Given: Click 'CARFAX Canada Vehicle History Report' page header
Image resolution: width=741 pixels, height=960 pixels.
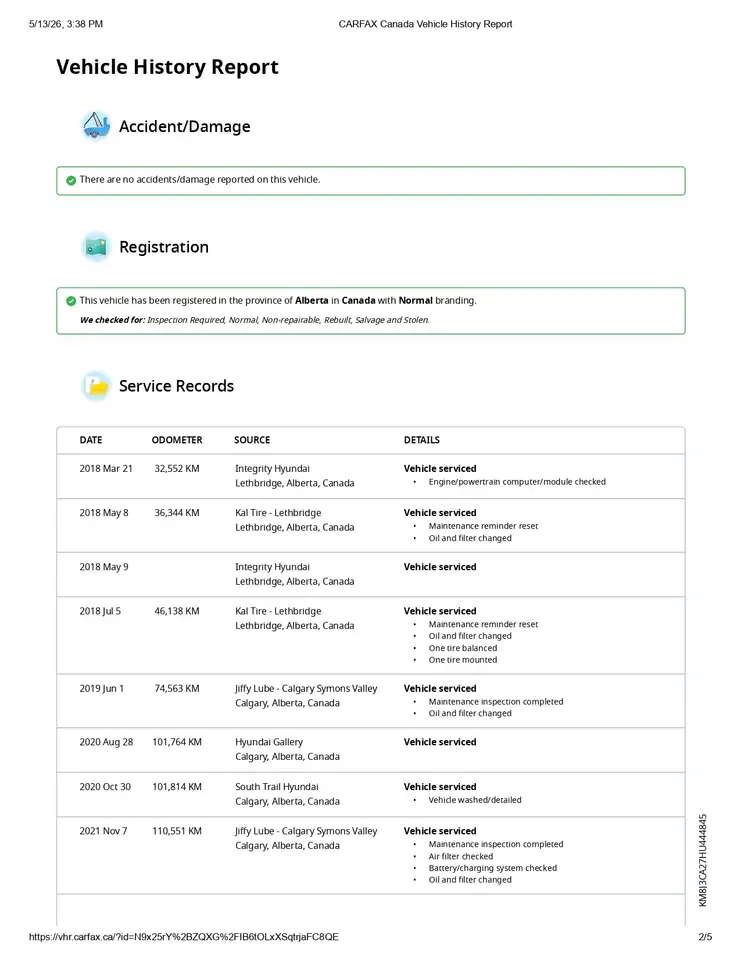Looking at the screenshot, I should (x=425, y=24).
